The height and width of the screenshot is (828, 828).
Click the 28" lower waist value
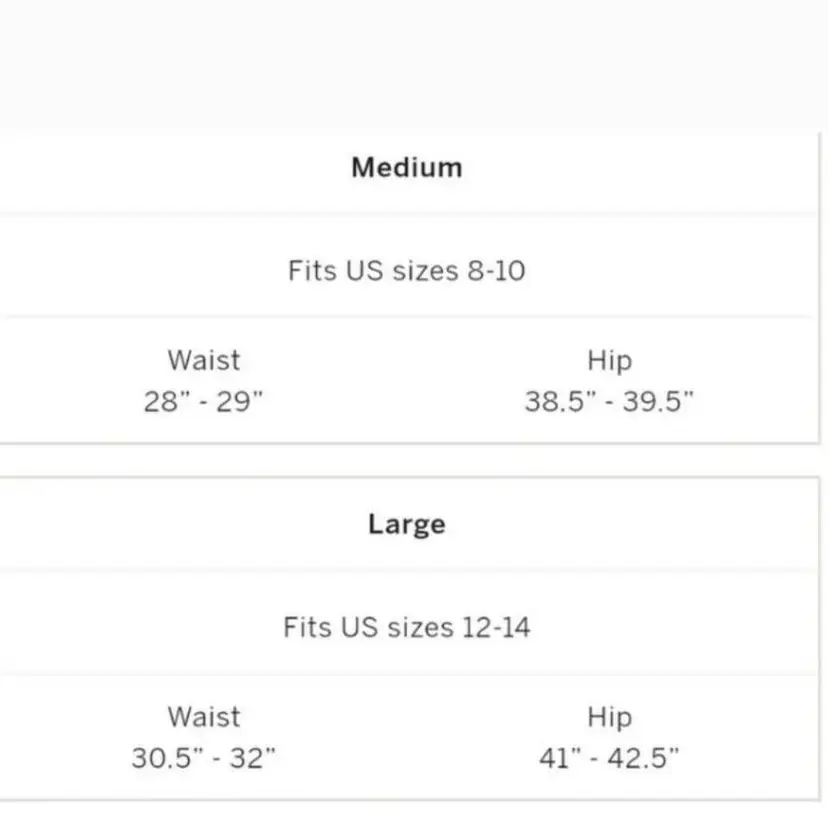[x=164, y=402]
